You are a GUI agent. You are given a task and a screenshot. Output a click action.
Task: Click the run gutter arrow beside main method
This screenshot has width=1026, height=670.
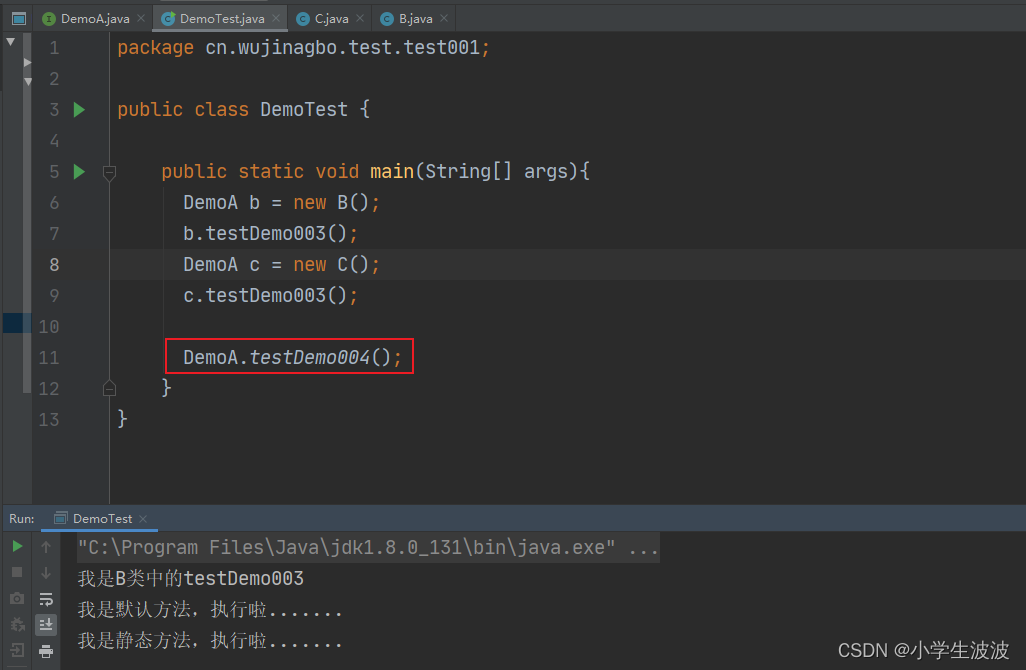click(79, 171)
